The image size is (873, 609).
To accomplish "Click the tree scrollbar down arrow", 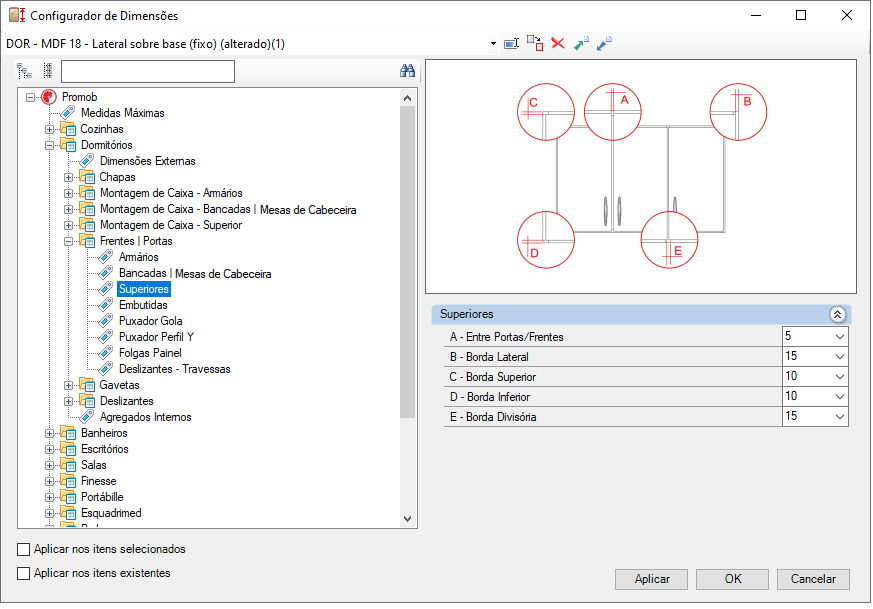I will pyautogui.click(x=408, y=519).
